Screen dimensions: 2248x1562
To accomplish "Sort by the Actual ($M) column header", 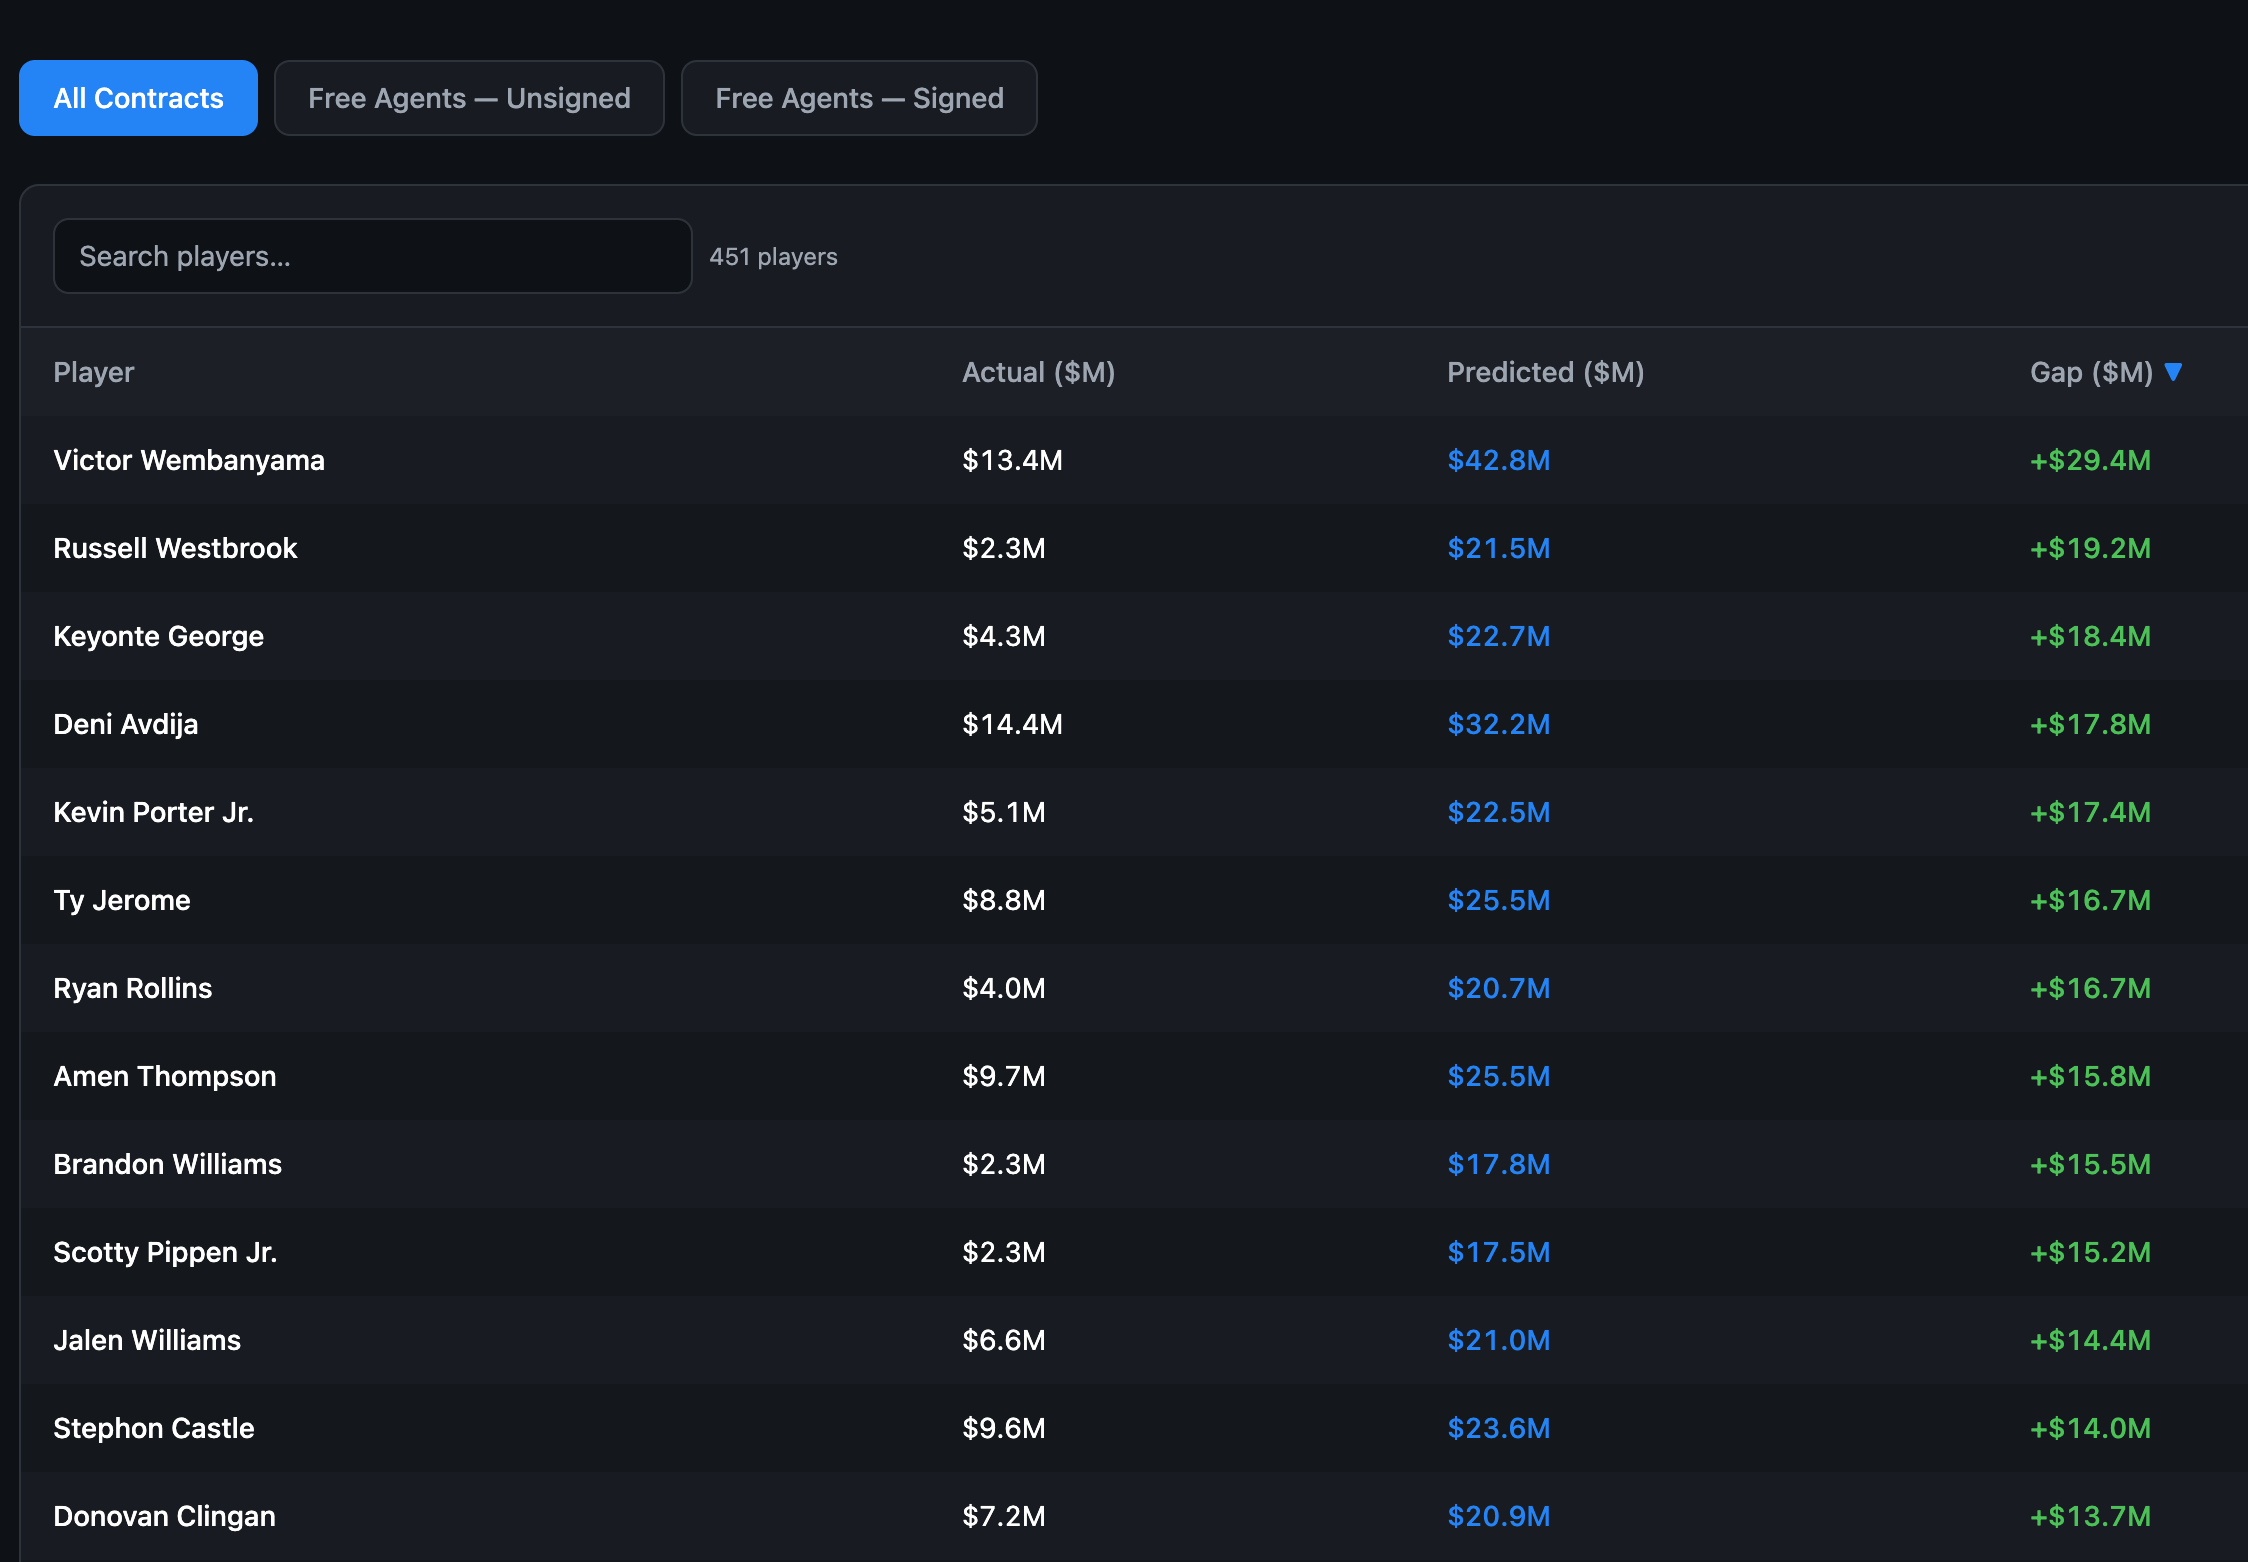I will 1038,372.
